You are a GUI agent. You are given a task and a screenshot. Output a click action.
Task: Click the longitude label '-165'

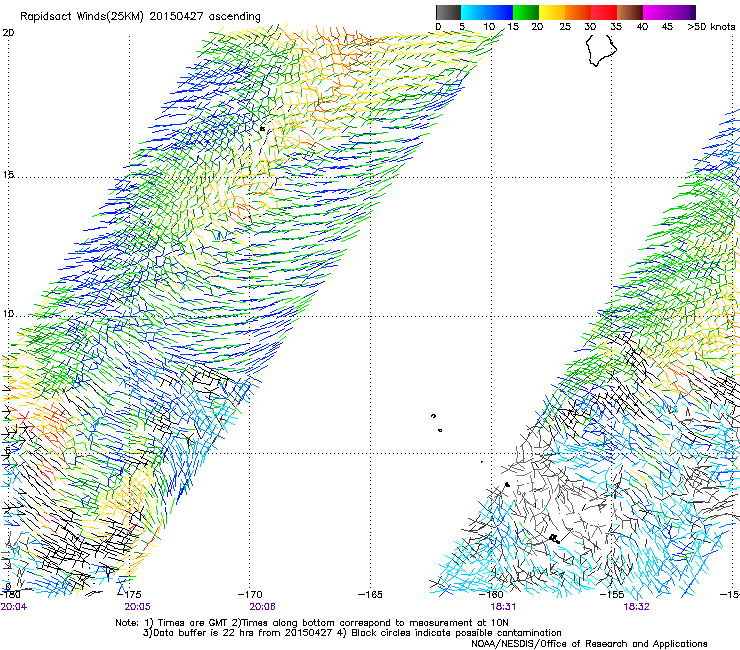pos(370,594)
